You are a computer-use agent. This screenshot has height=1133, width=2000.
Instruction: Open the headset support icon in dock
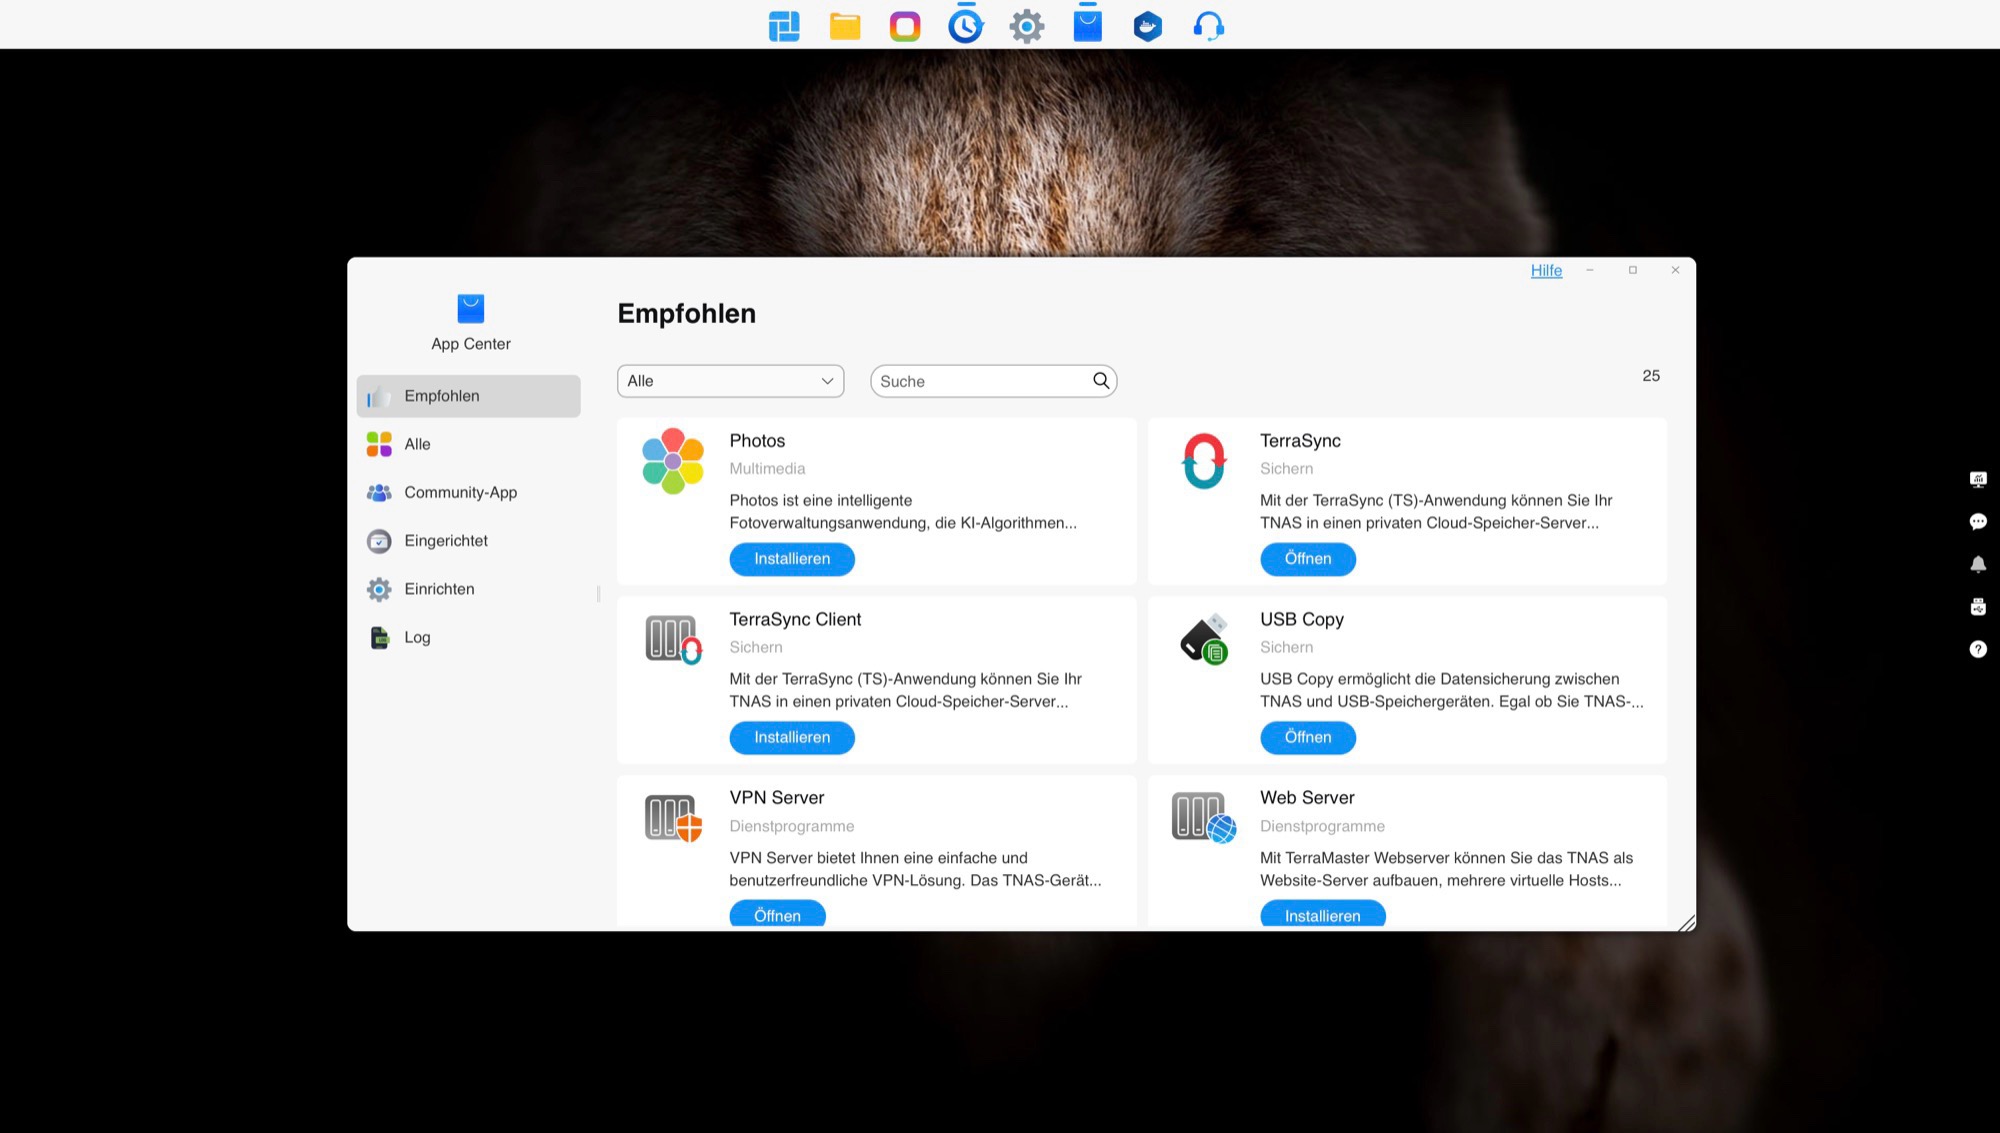1208,26
